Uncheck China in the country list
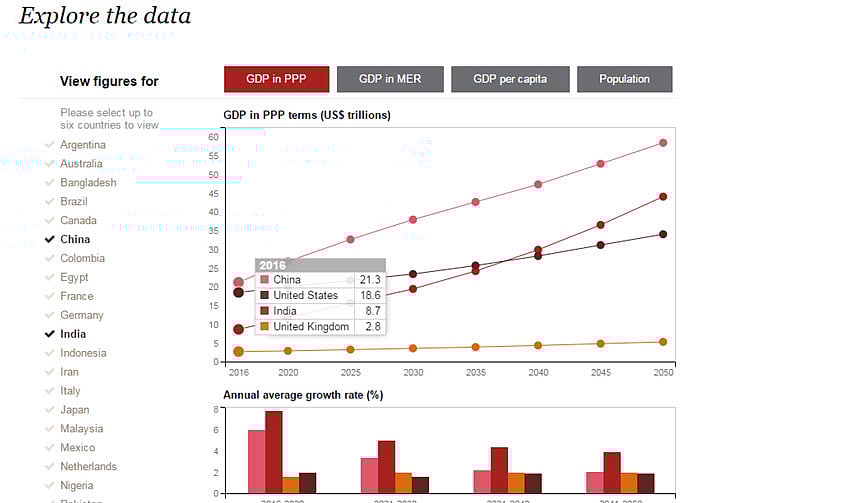Image resolution: width=849 pixels, height=503 pixels. [x=74, y=239]
